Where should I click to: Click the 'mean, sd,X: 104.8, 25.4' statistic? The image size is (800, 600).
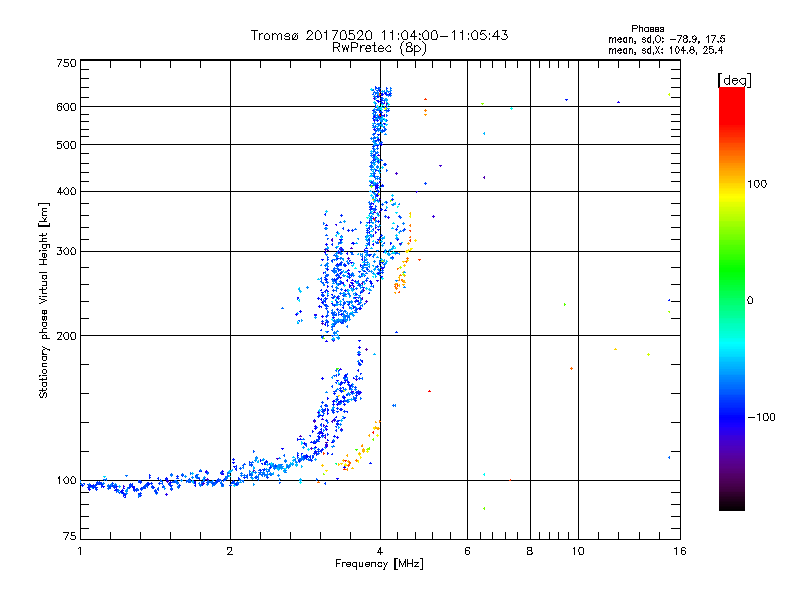pos(665,50)
